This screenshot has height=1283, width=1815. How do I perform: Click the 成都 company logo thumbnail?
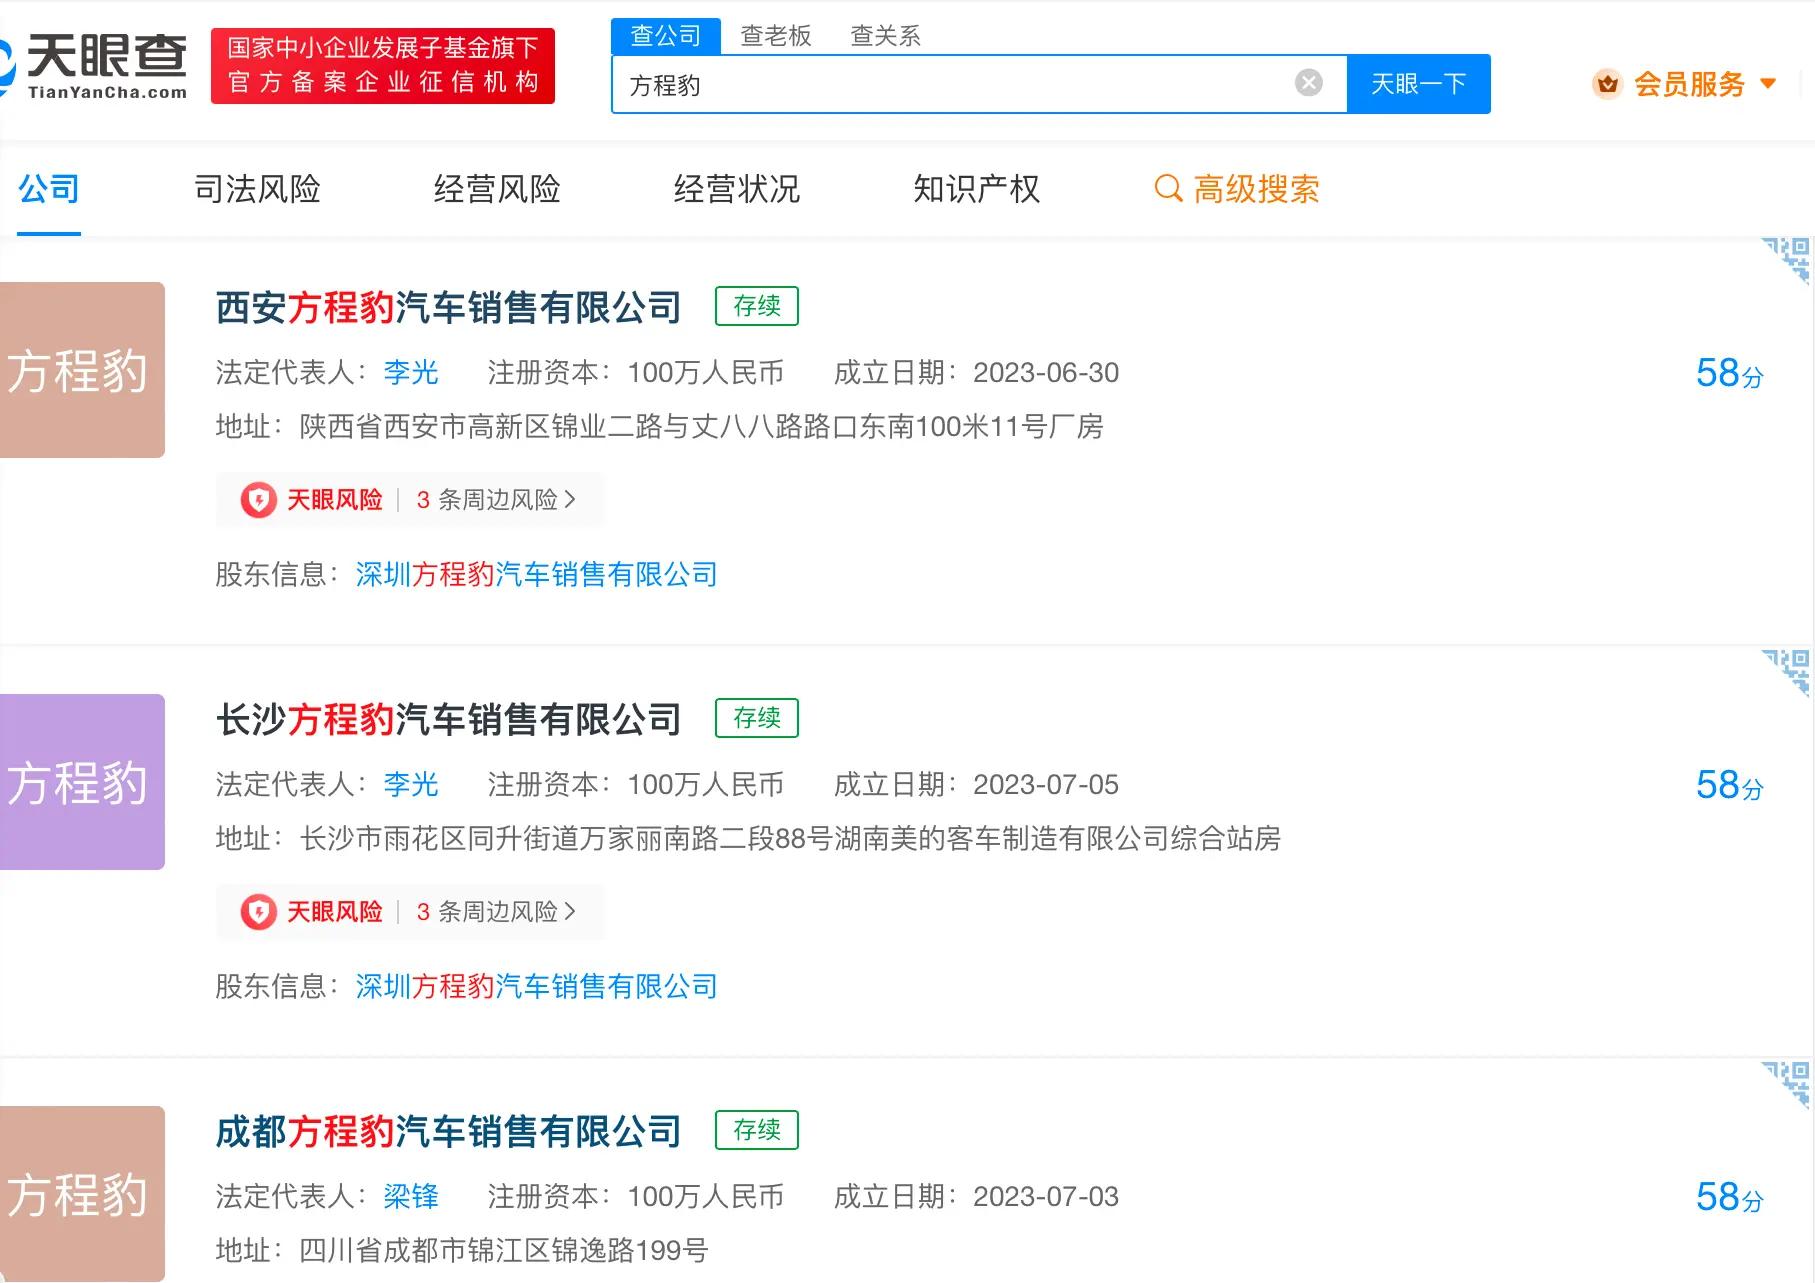pos(82,1194)
